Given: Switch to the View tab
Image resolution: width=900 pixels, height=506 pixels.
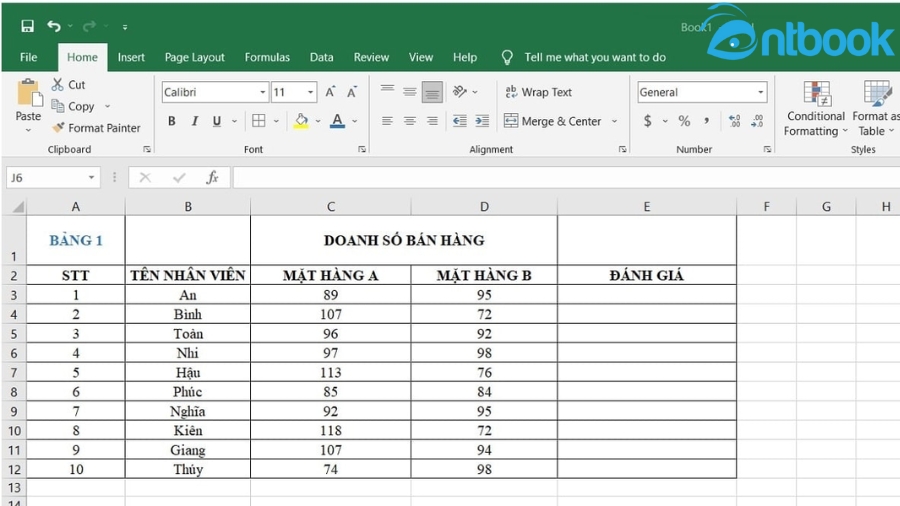Looking at the screenshot, I should pyautogui.click(x=421, y=57).
